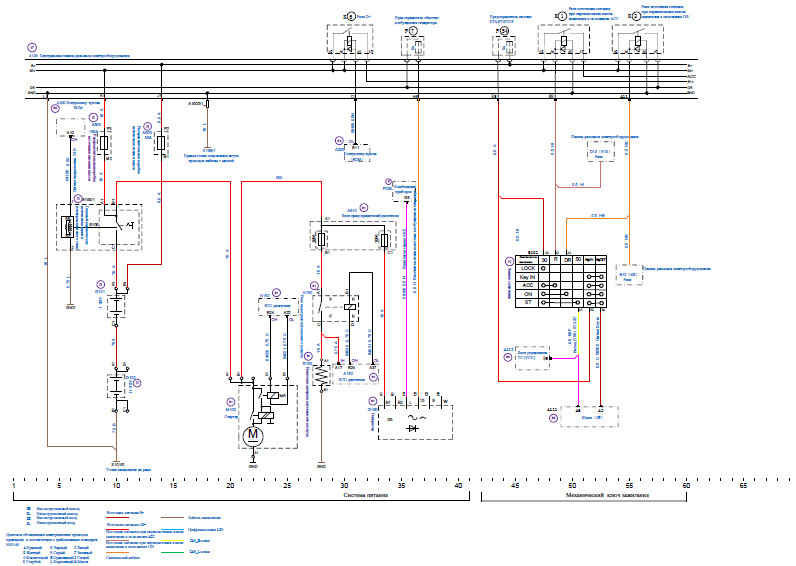Select the ON row in ignition table
This screenshot has width=796, height=566.
tap(526, 295)
